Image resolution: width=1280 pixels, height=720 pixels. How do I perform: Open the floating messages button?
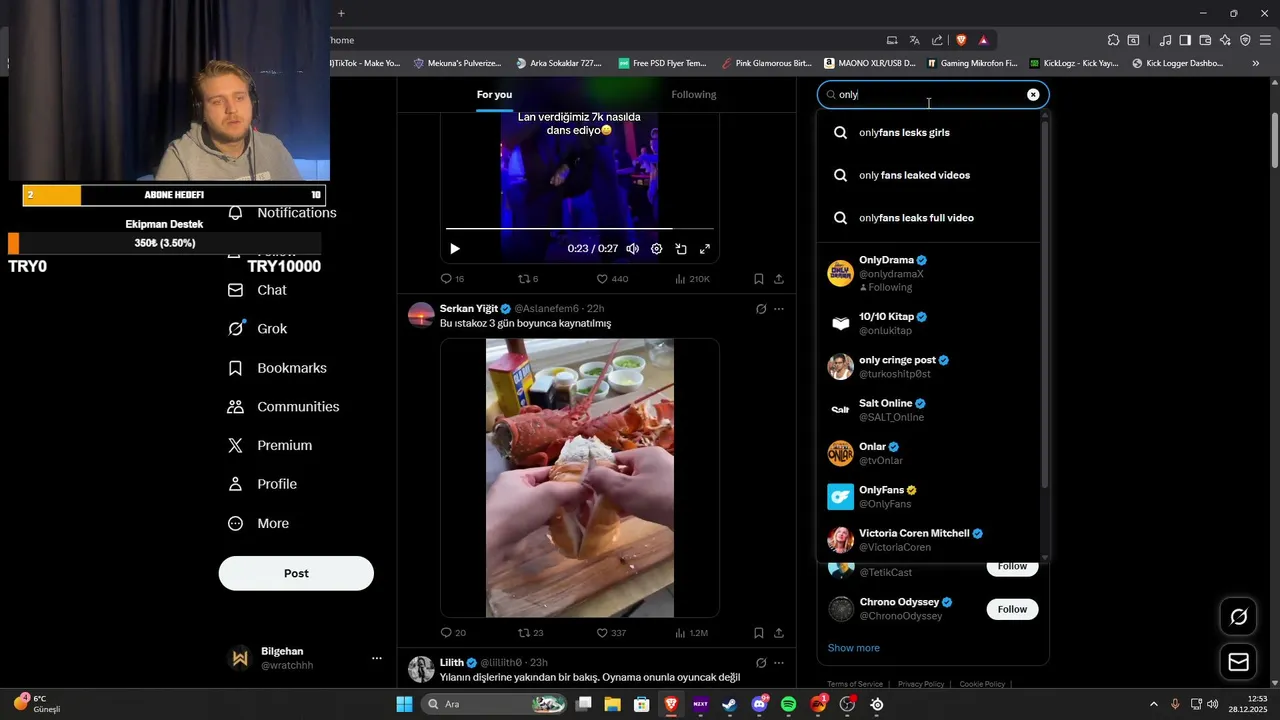point(1238,662)
